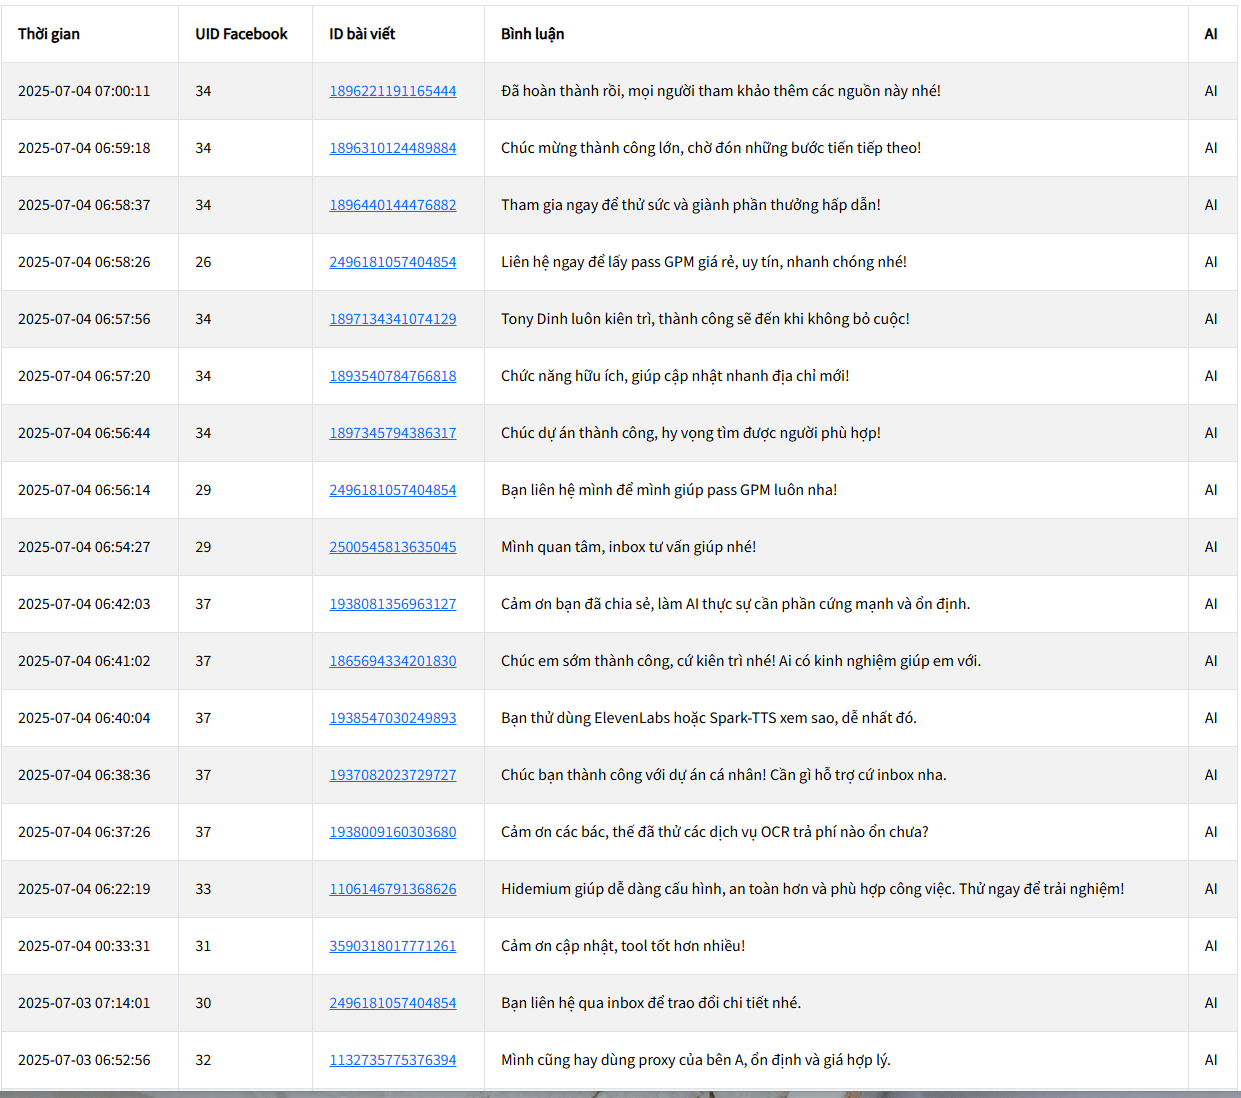The image size is (1241, 1098).
Task: Select timestamp 2025-07-04 06:22:19
Action: [84, 889]
